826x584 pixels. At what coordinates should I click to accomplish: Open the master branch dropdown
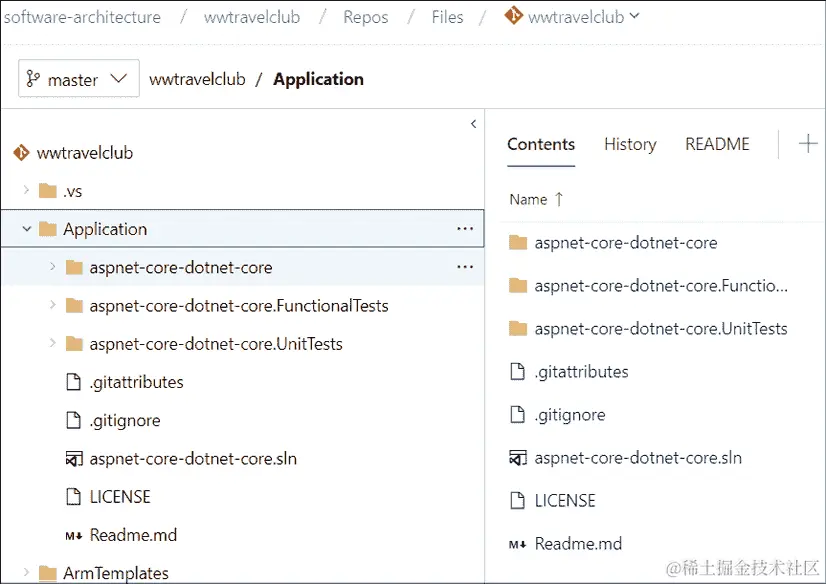[x=79, y=80]
